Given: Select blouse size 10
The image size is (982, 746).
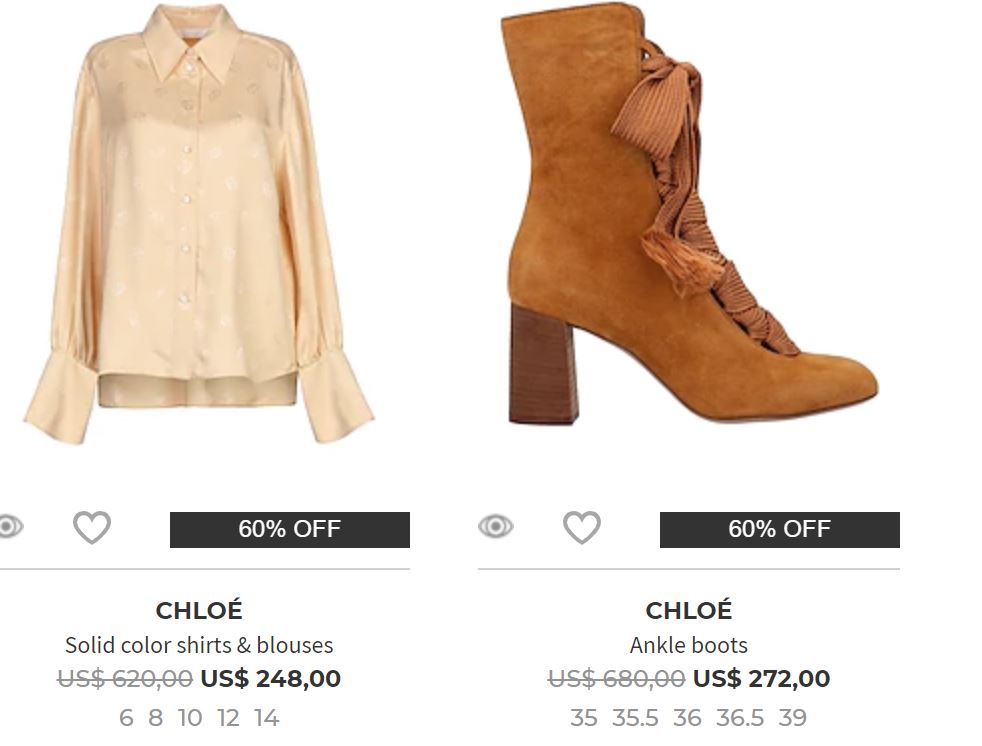Looking at the screenshot, I should point(190,718).
